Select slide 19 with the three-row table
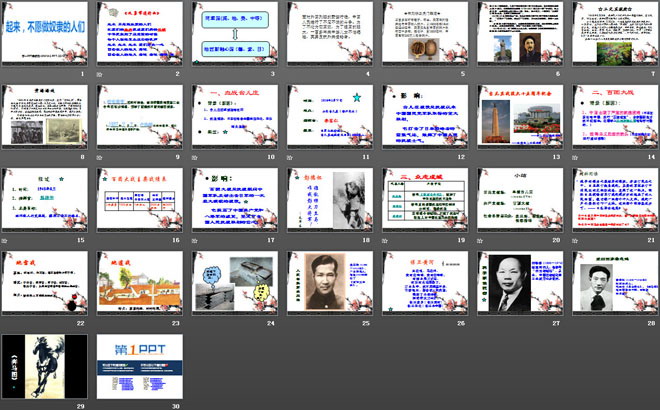This screenshot has width=660, height=410. pyautogui.click(x=425, y=200)
